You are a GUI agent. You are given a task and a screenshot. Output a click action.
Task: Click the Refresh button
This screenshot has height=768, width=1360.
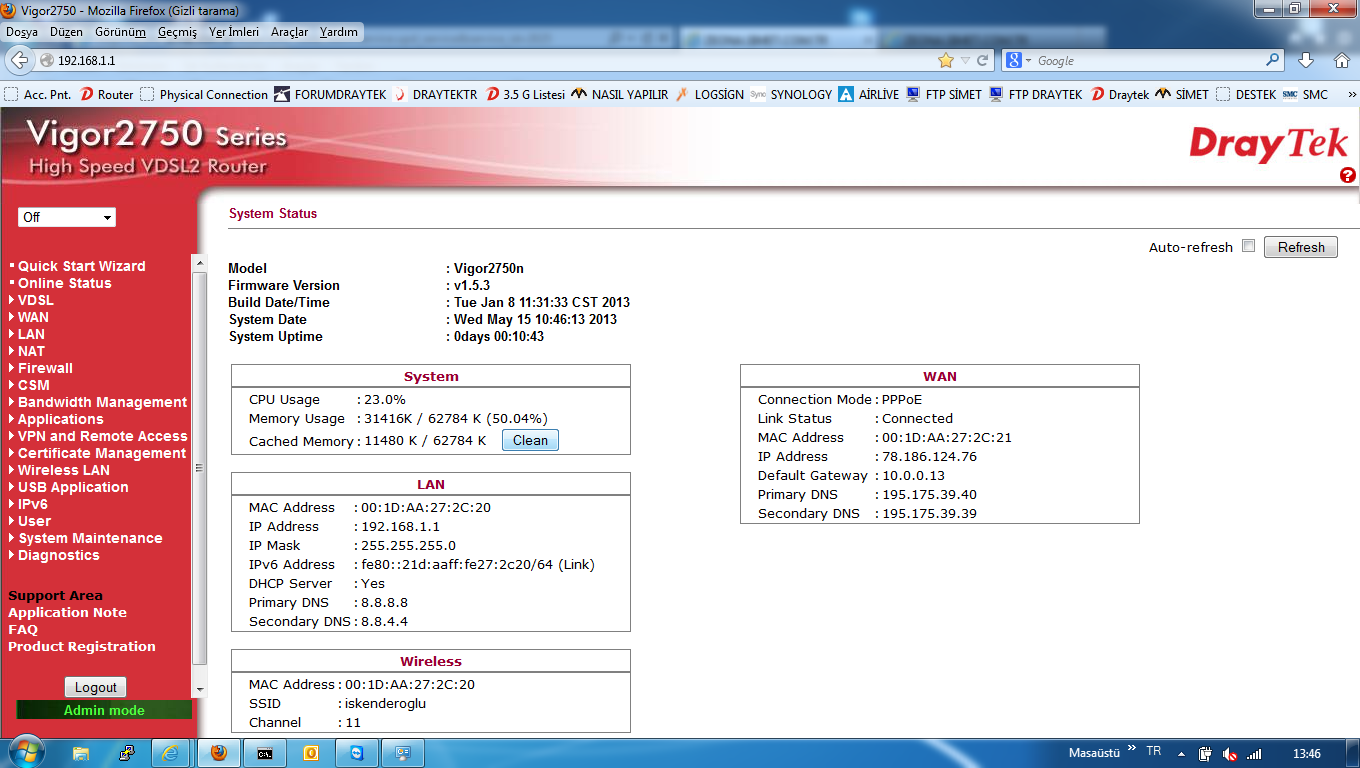1300,247
